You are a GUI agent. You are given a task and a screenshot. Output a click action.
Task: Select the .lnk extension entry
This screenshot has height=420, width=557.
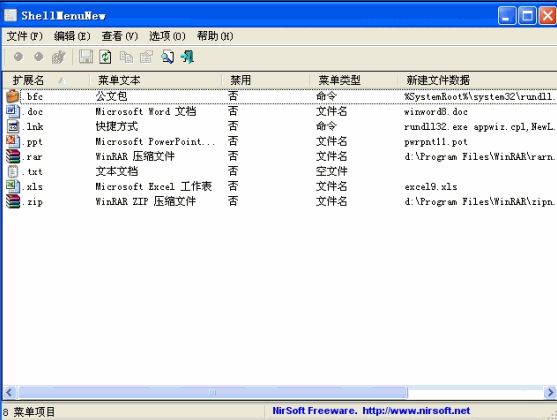[32, 126]
